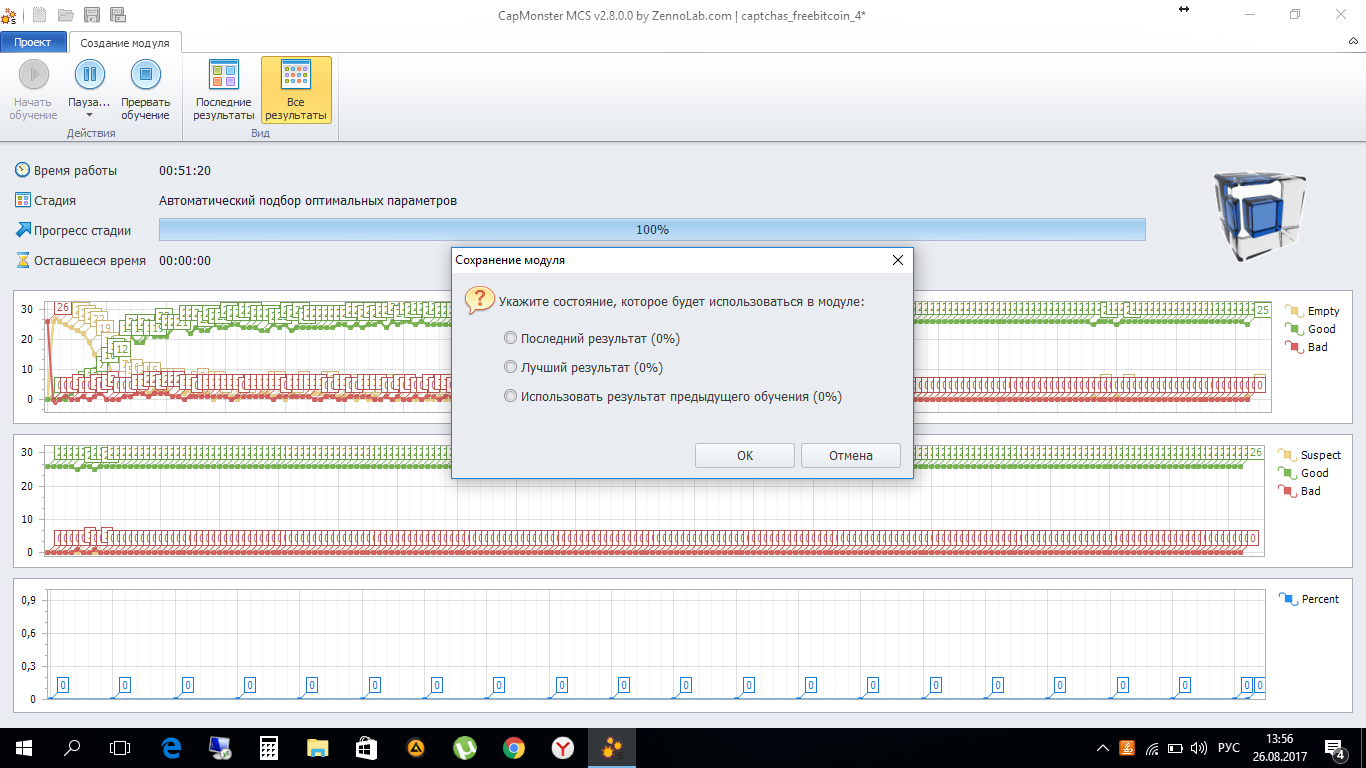
Task: Click the save-all icon in title bar
Action: pos(118,14)
